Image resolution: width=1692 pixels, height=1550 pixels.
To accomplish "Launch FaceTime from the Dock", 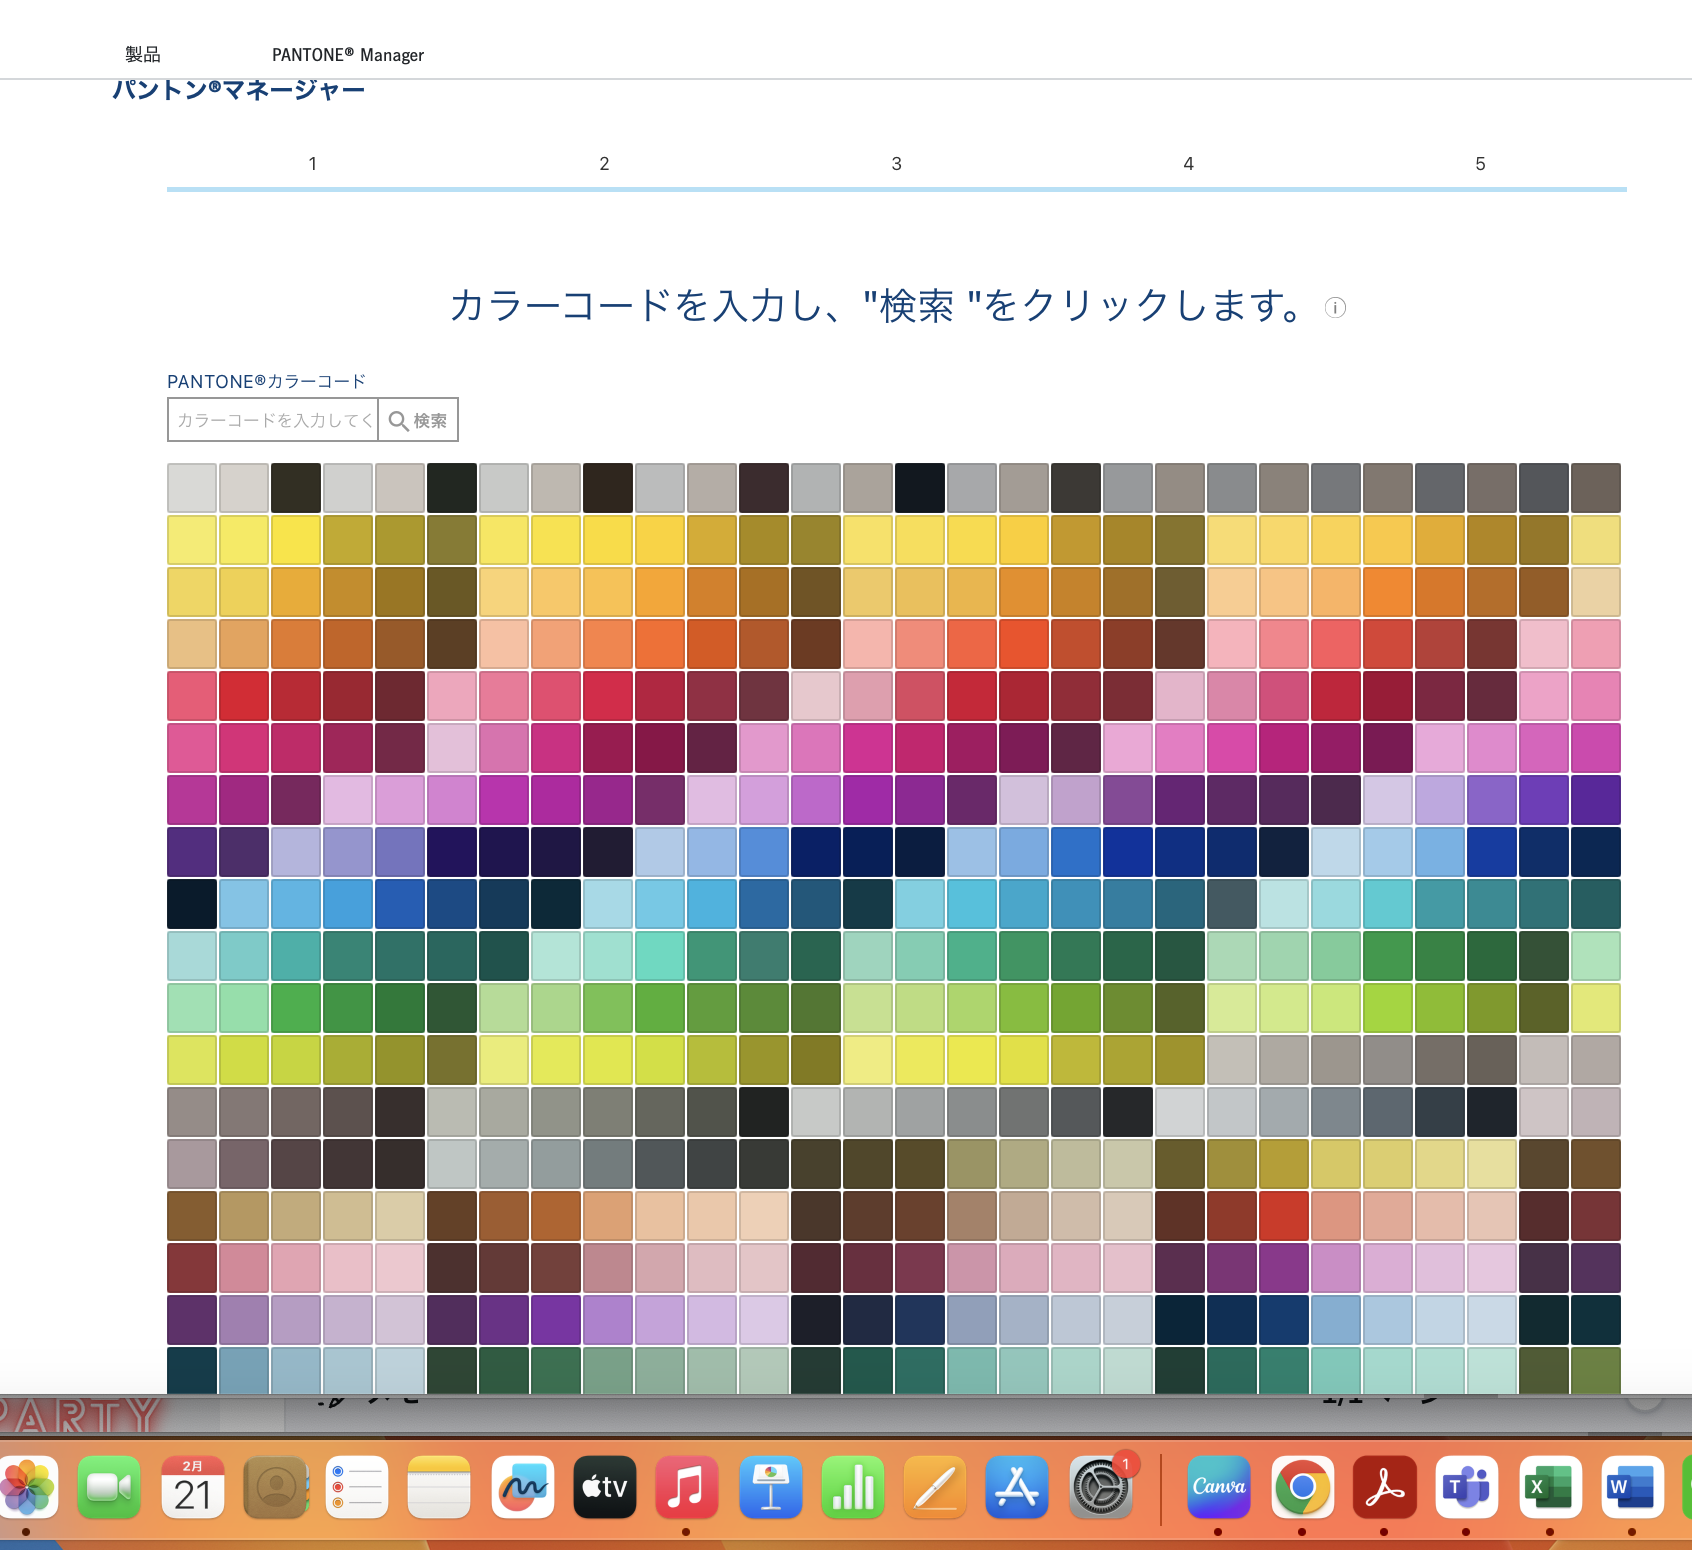I will click(109, 1487).
